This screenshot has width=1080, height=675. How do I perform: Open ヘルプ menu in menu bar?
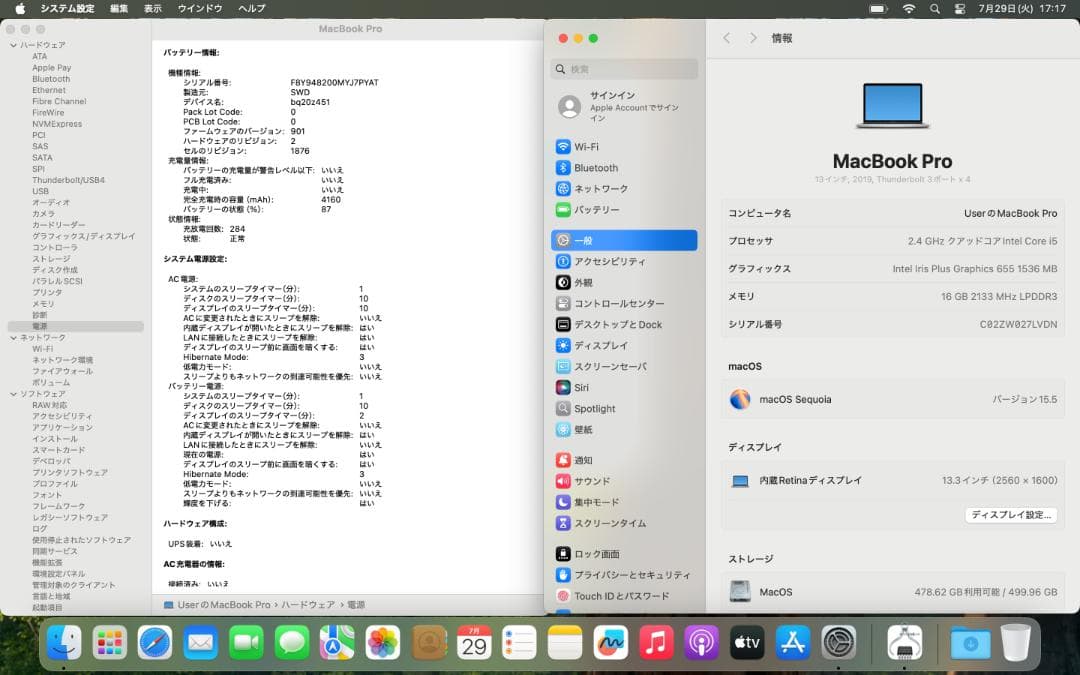pos(251,8)
